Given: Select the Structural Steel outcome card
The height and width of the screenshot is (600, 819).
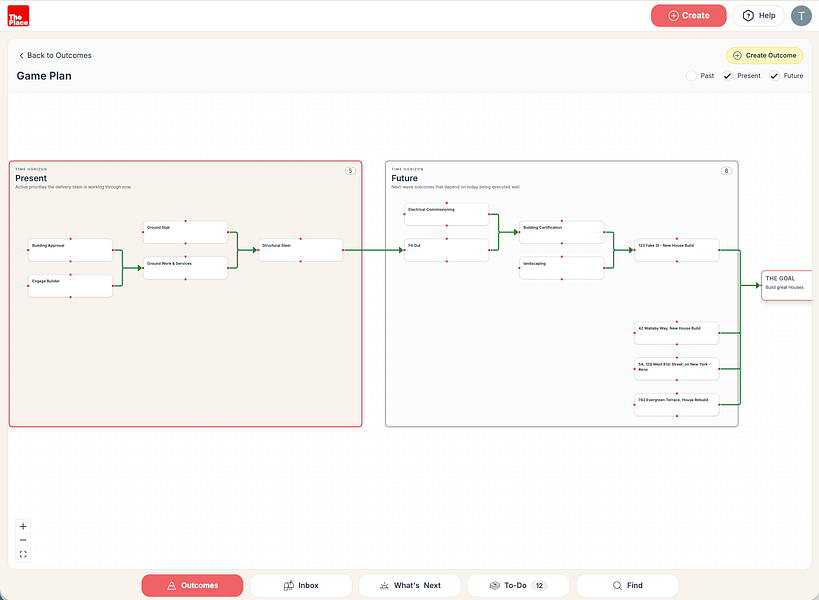Looking at the screenshot, I should 300,250.
